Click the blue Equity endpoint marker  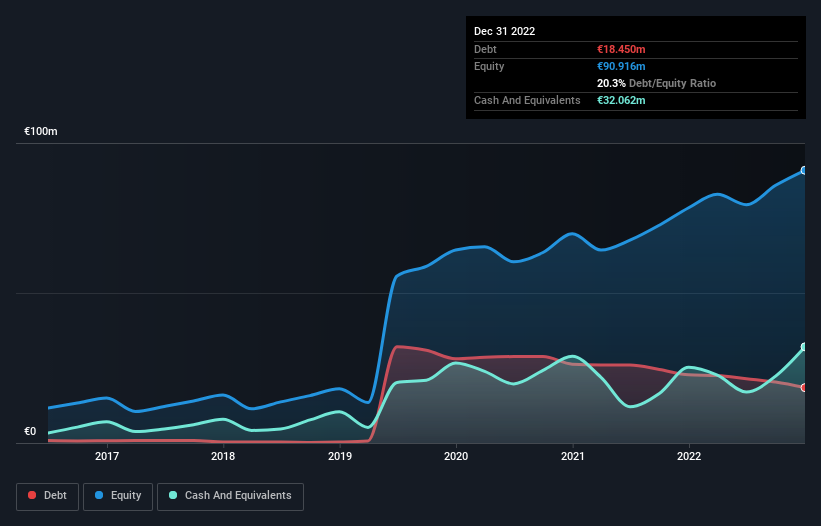pos(804,171)
